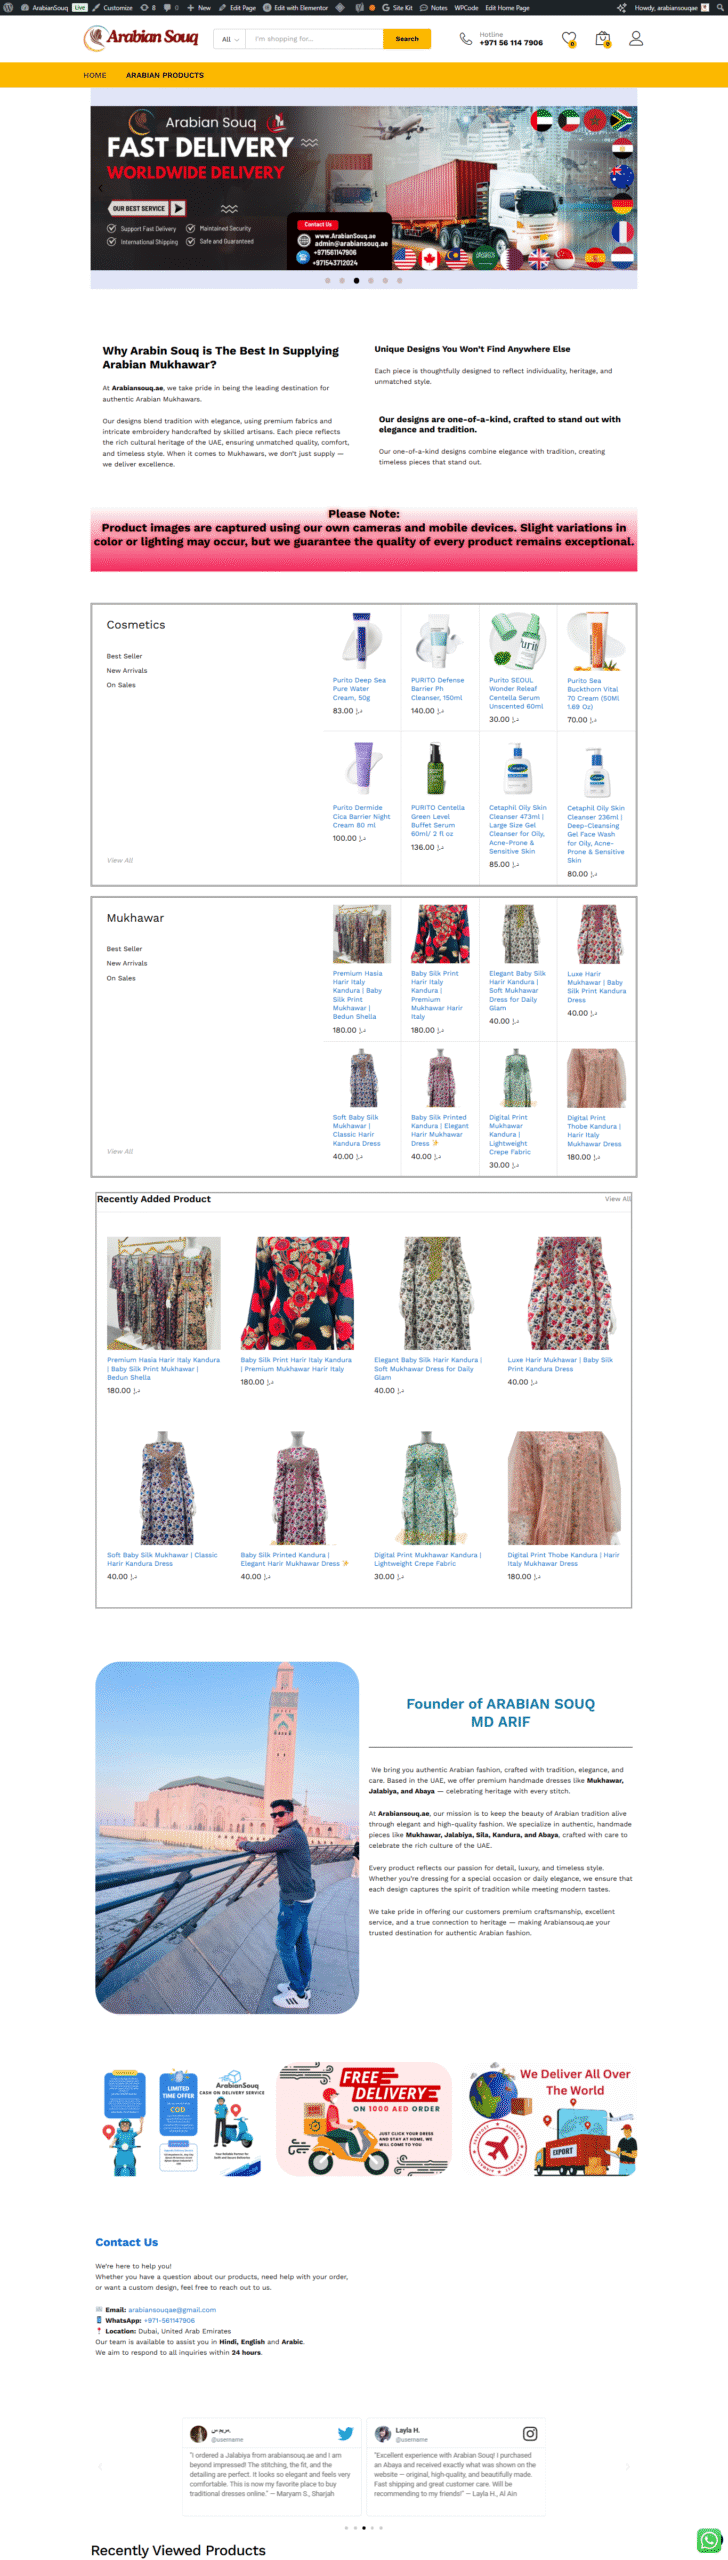Open the wishlist heart icon
Viewport: 728px width, 2560px height.
click(x=569, y=39)
